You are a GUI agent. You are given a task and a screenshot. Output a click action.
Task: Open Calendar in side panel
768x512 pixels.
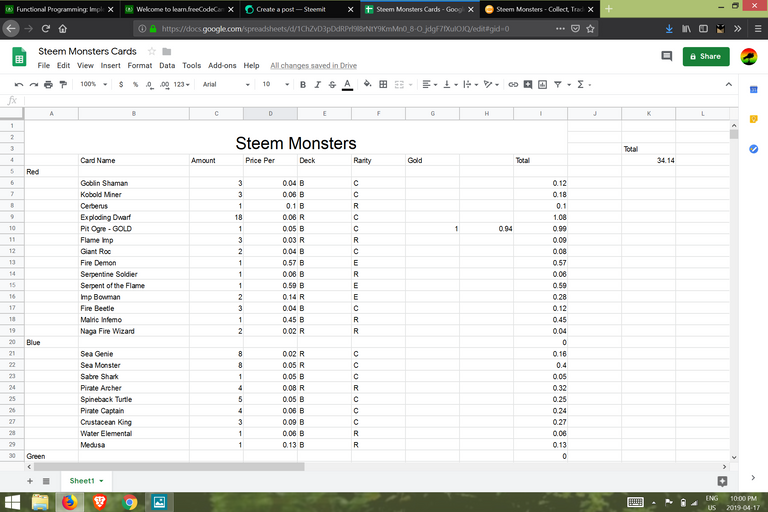click(x=754, y=90)
